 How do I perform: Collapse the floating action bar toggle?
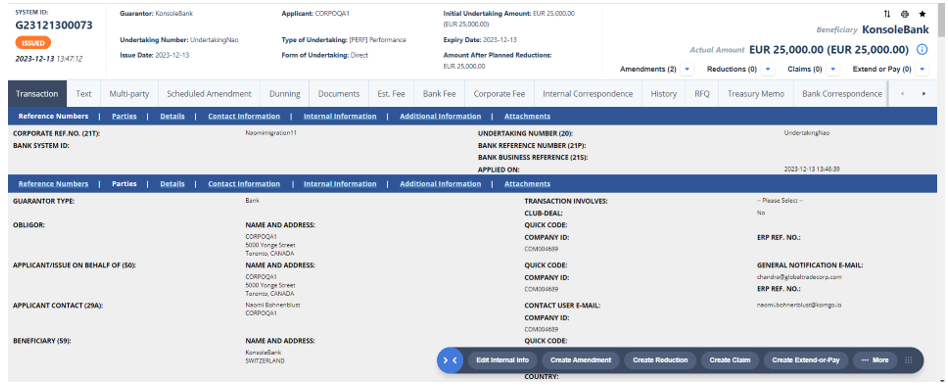(x=450, y=360)
